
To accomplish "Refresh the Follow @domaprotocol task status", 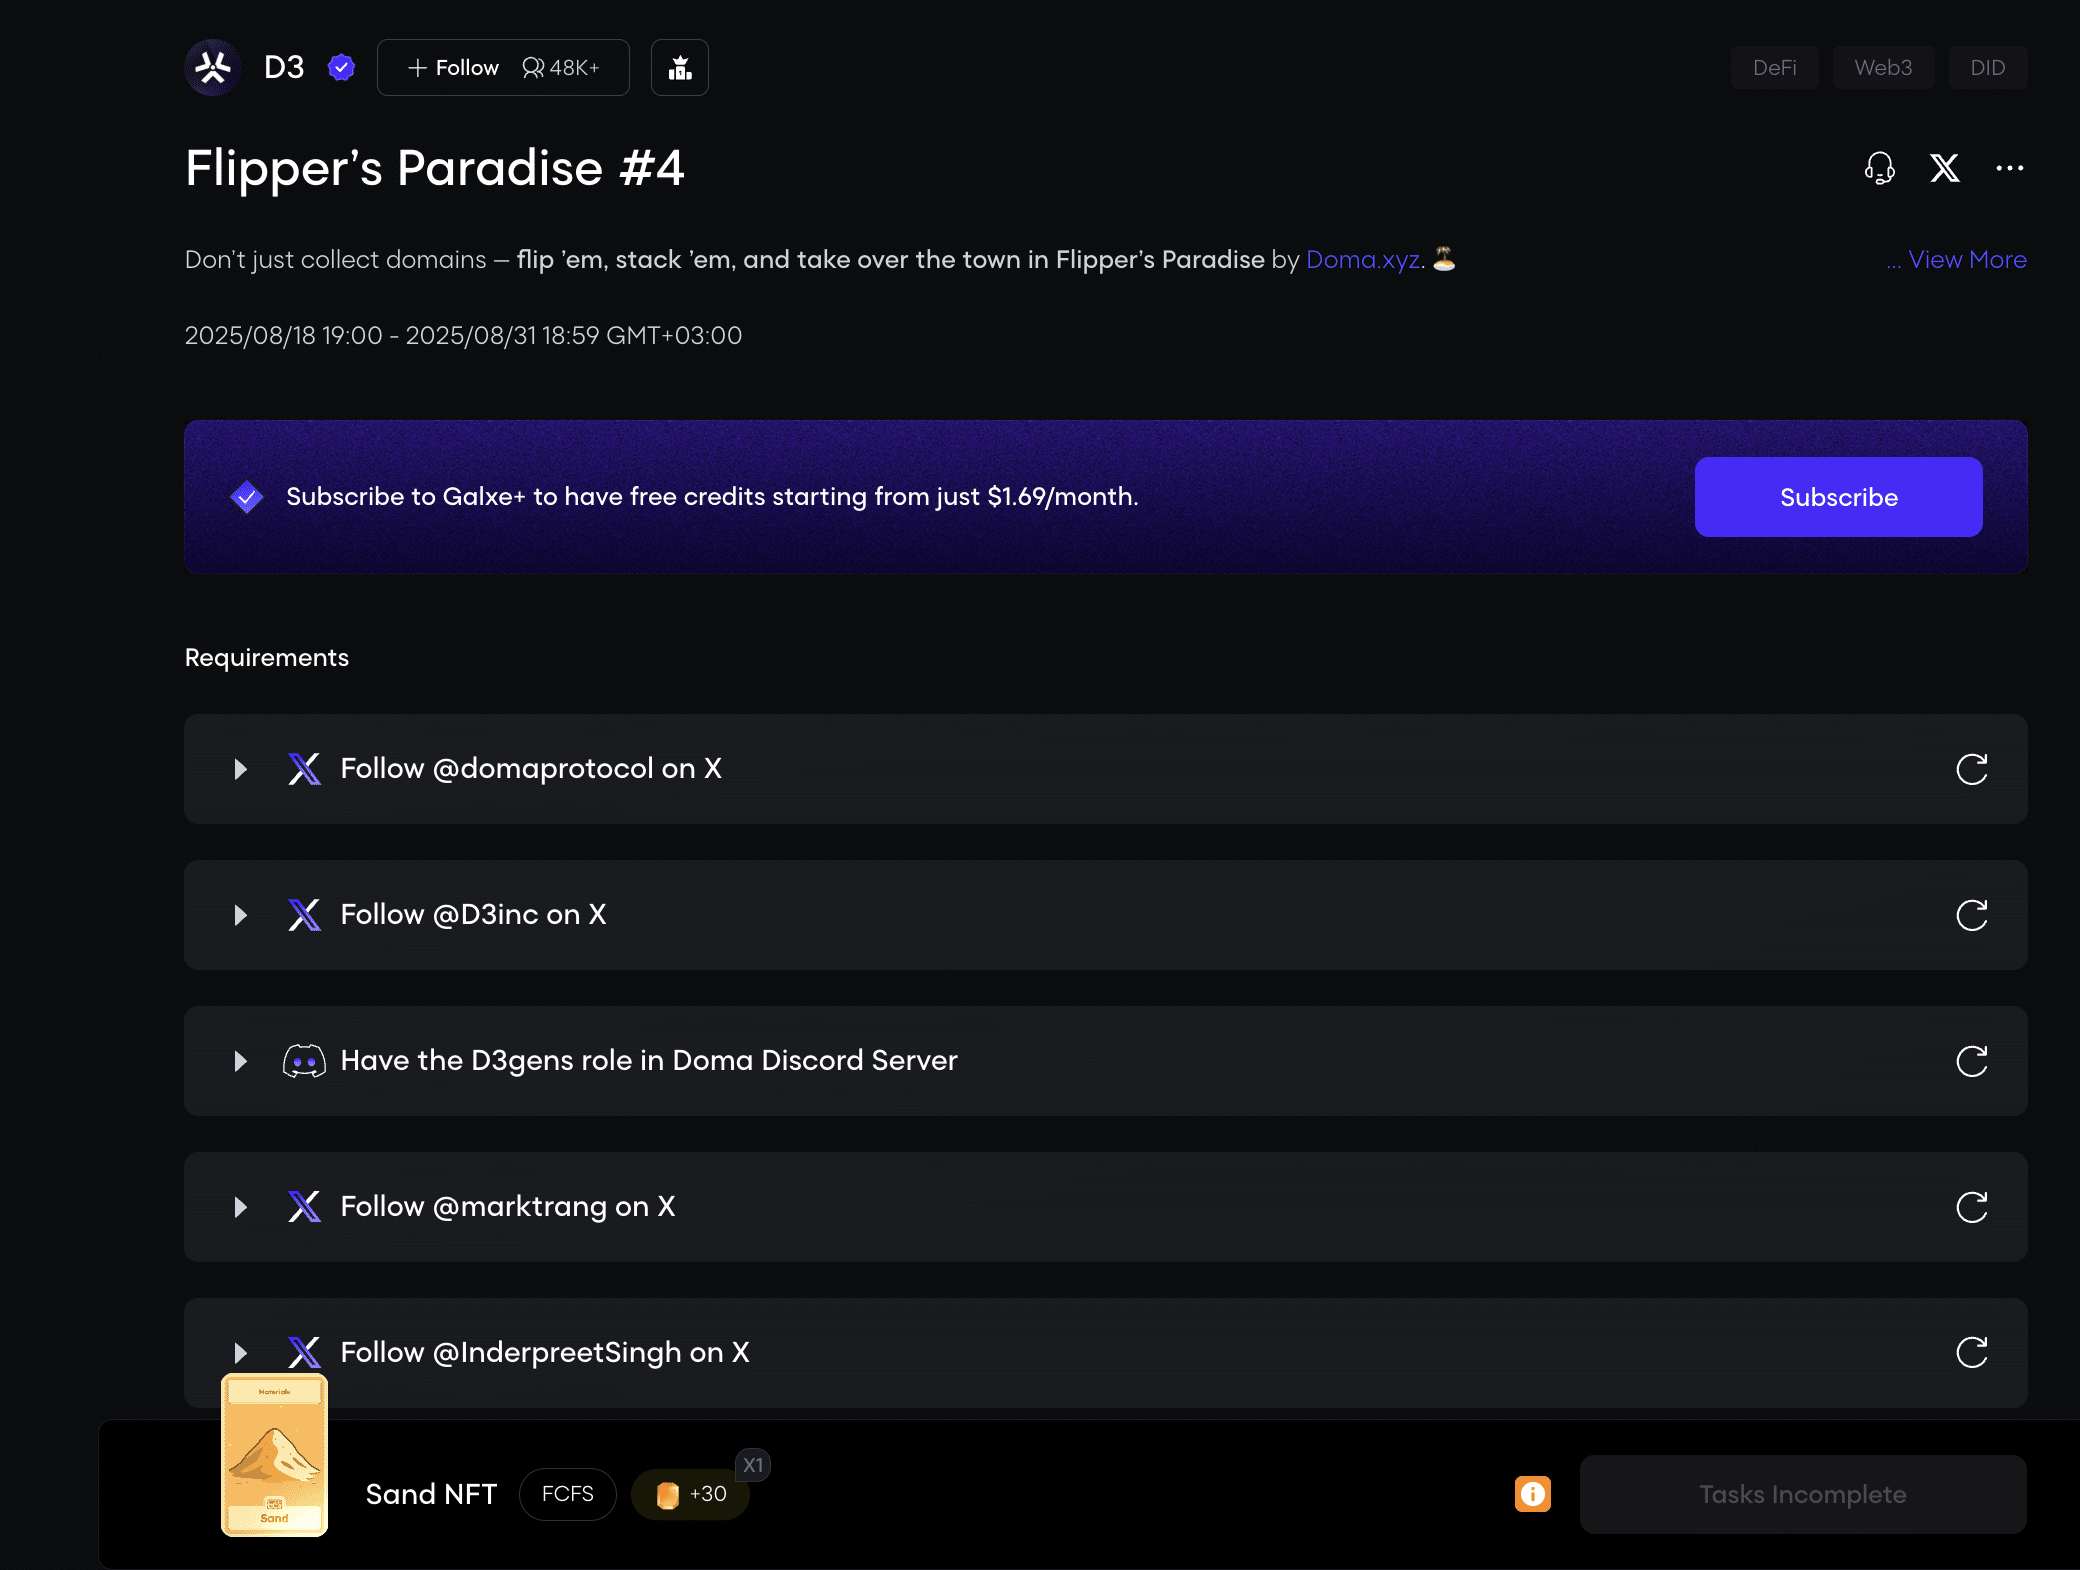I will point(1971,769).
